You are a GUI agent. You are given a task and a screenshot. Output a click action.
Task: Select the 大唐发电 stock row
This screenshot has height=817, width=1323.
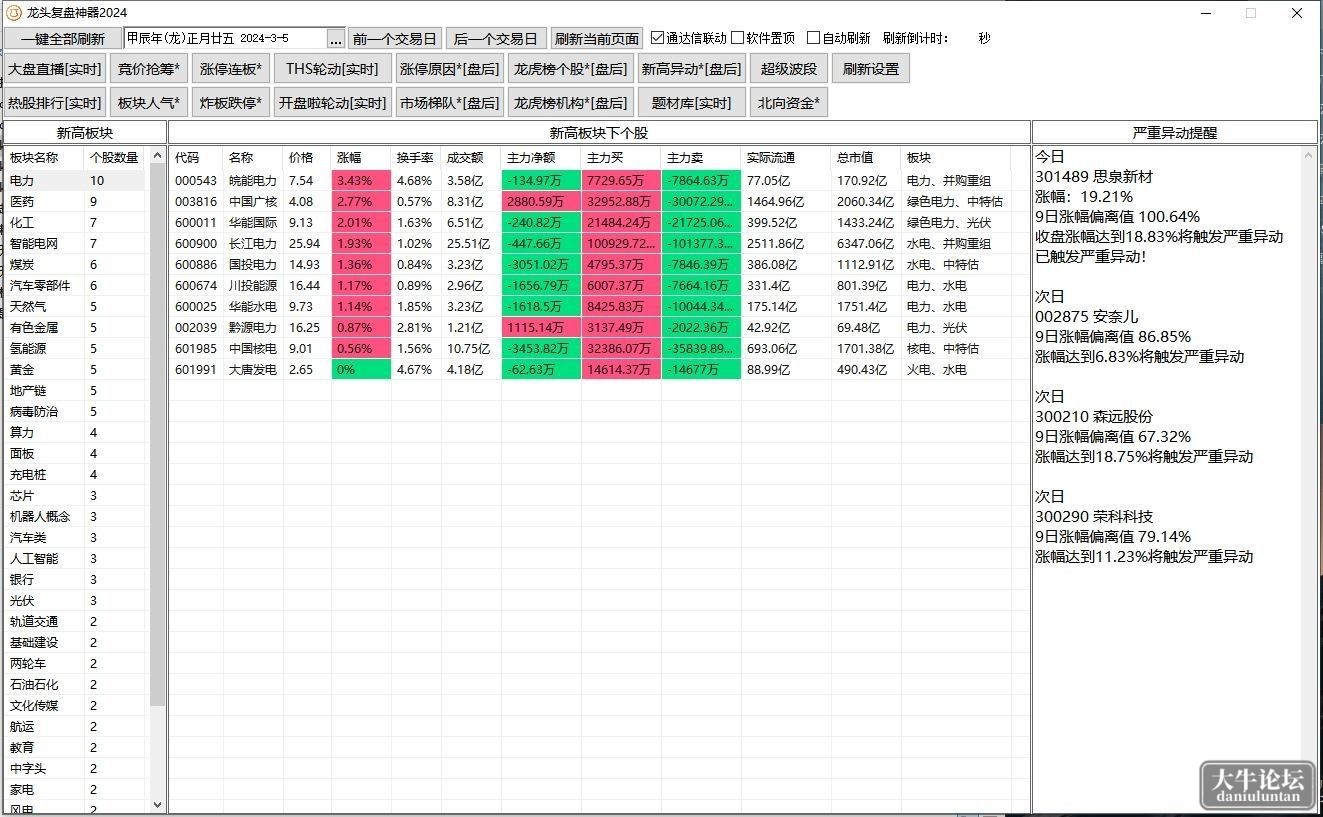pos(599,370)
